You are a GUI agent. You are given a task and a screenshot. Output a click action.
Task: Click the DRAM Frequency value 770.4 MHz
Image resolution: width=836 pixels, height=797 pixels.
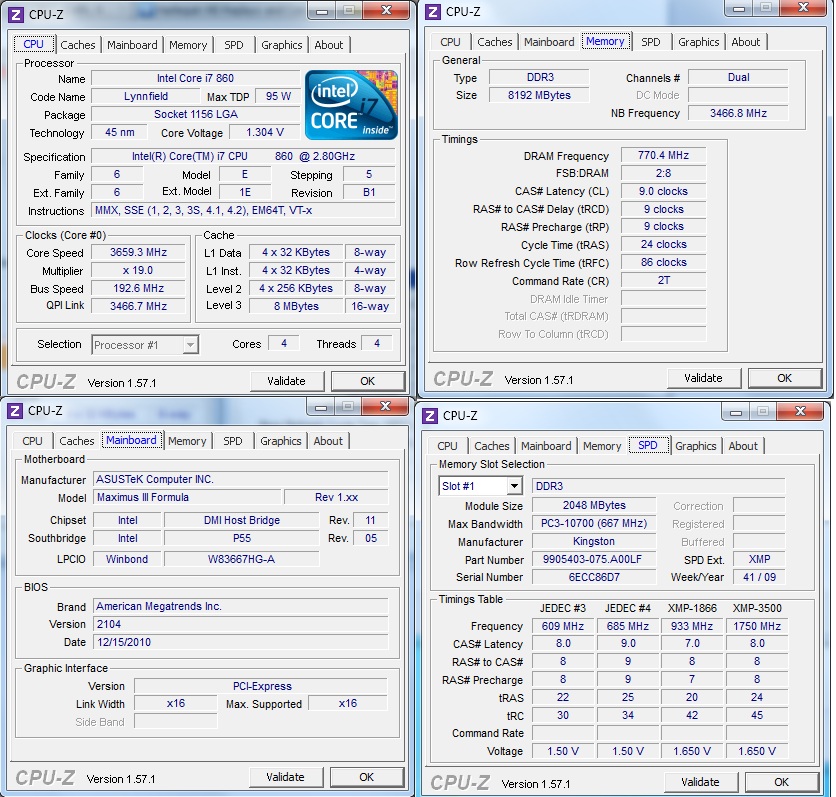[663, 155]
